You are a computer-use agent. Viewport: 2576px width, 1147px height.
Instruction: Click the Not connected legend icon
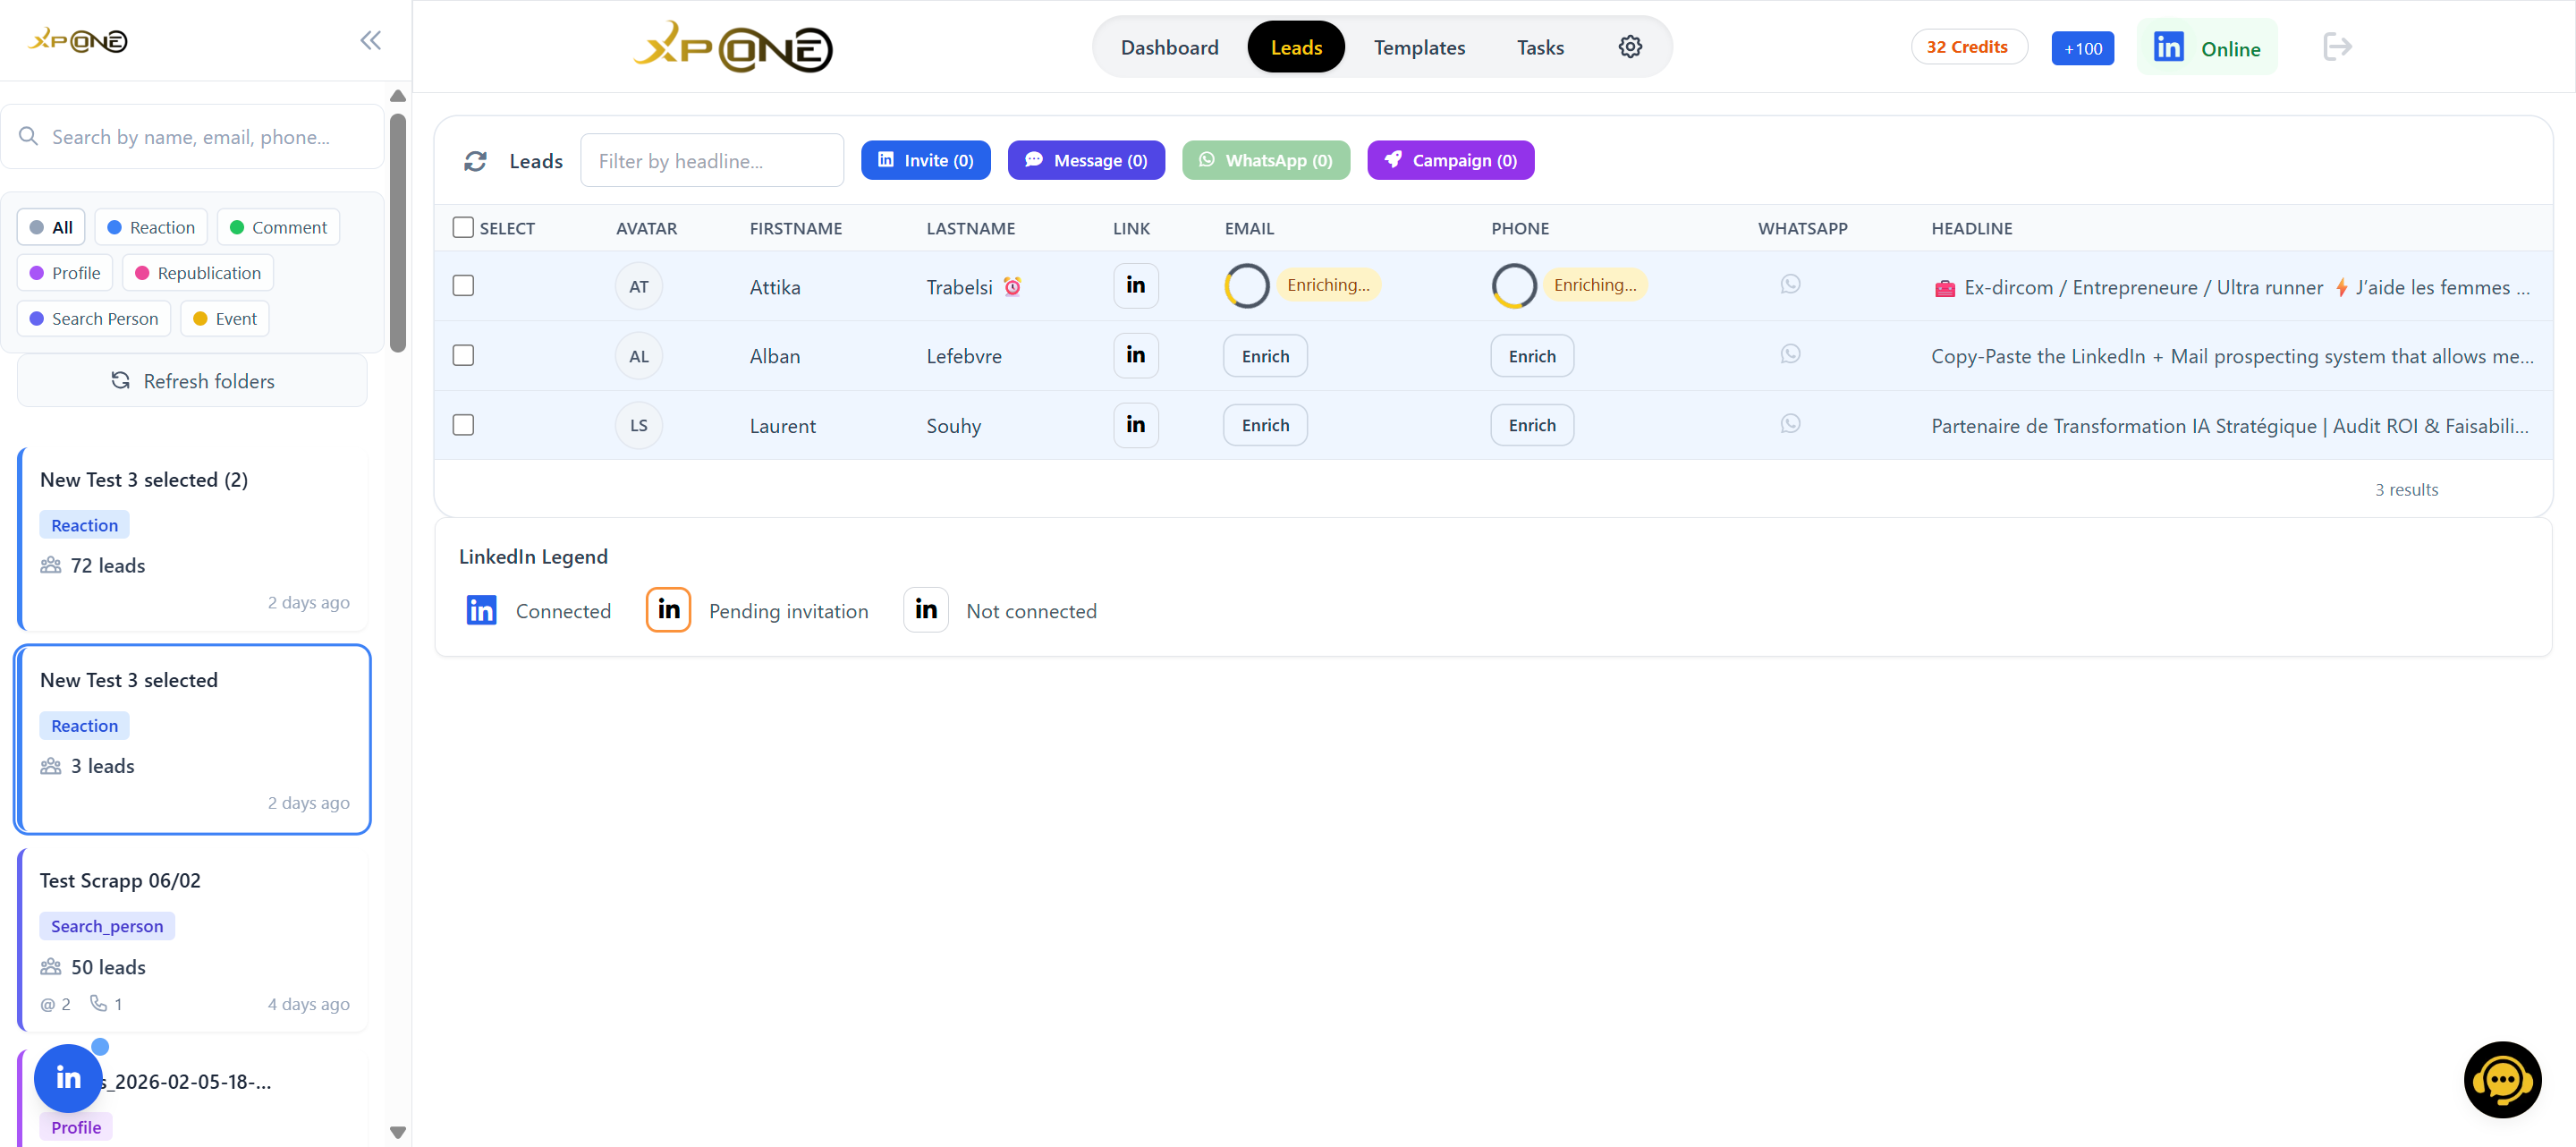coord(926,610)
